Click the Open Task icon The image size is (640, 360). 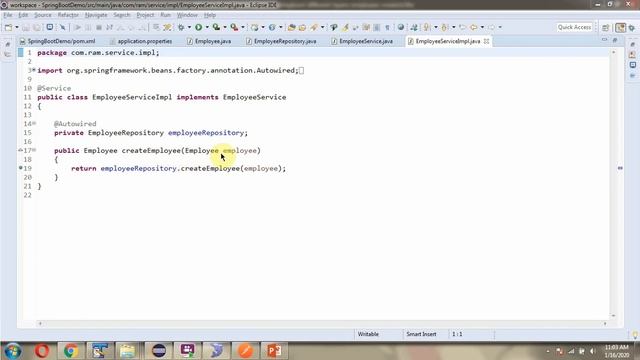(x=302, y=27)
